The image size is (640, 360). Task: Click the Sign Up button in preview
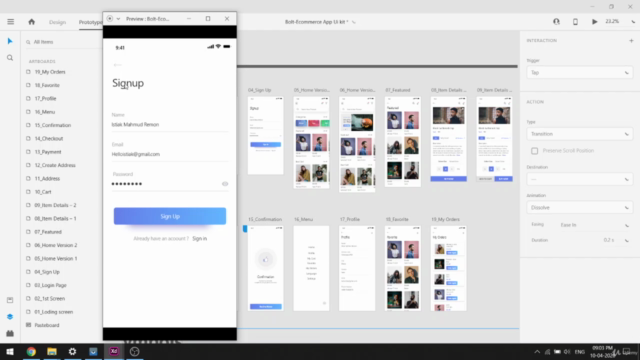pyautogui.click(x=170, y=216)
